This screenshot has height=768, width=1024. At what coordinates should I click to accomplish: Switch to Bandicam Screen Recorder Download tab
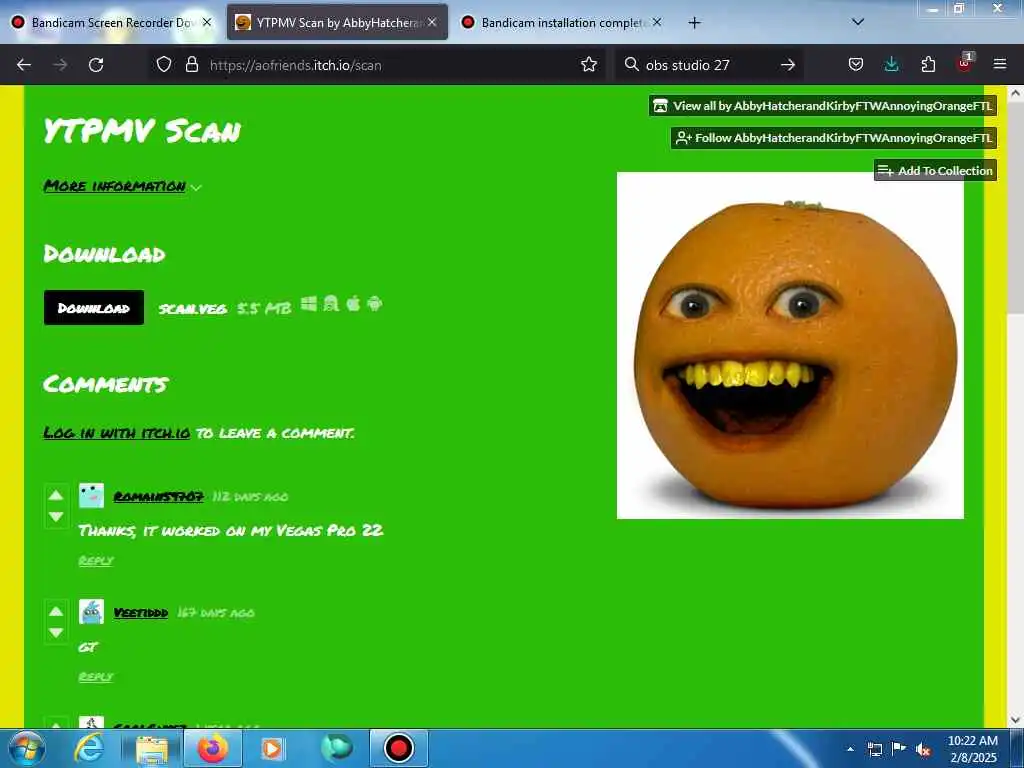coord(111,23)
